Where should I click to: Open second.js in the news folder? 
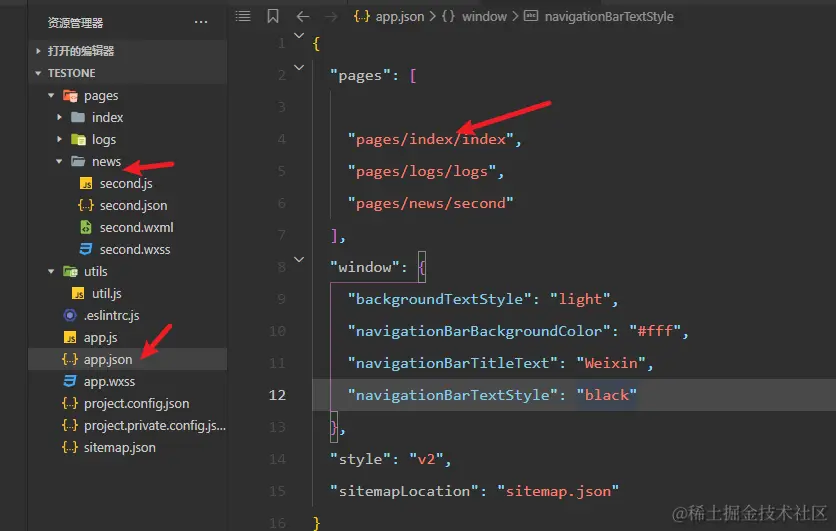pyautogui.click(x=126, y=183)
